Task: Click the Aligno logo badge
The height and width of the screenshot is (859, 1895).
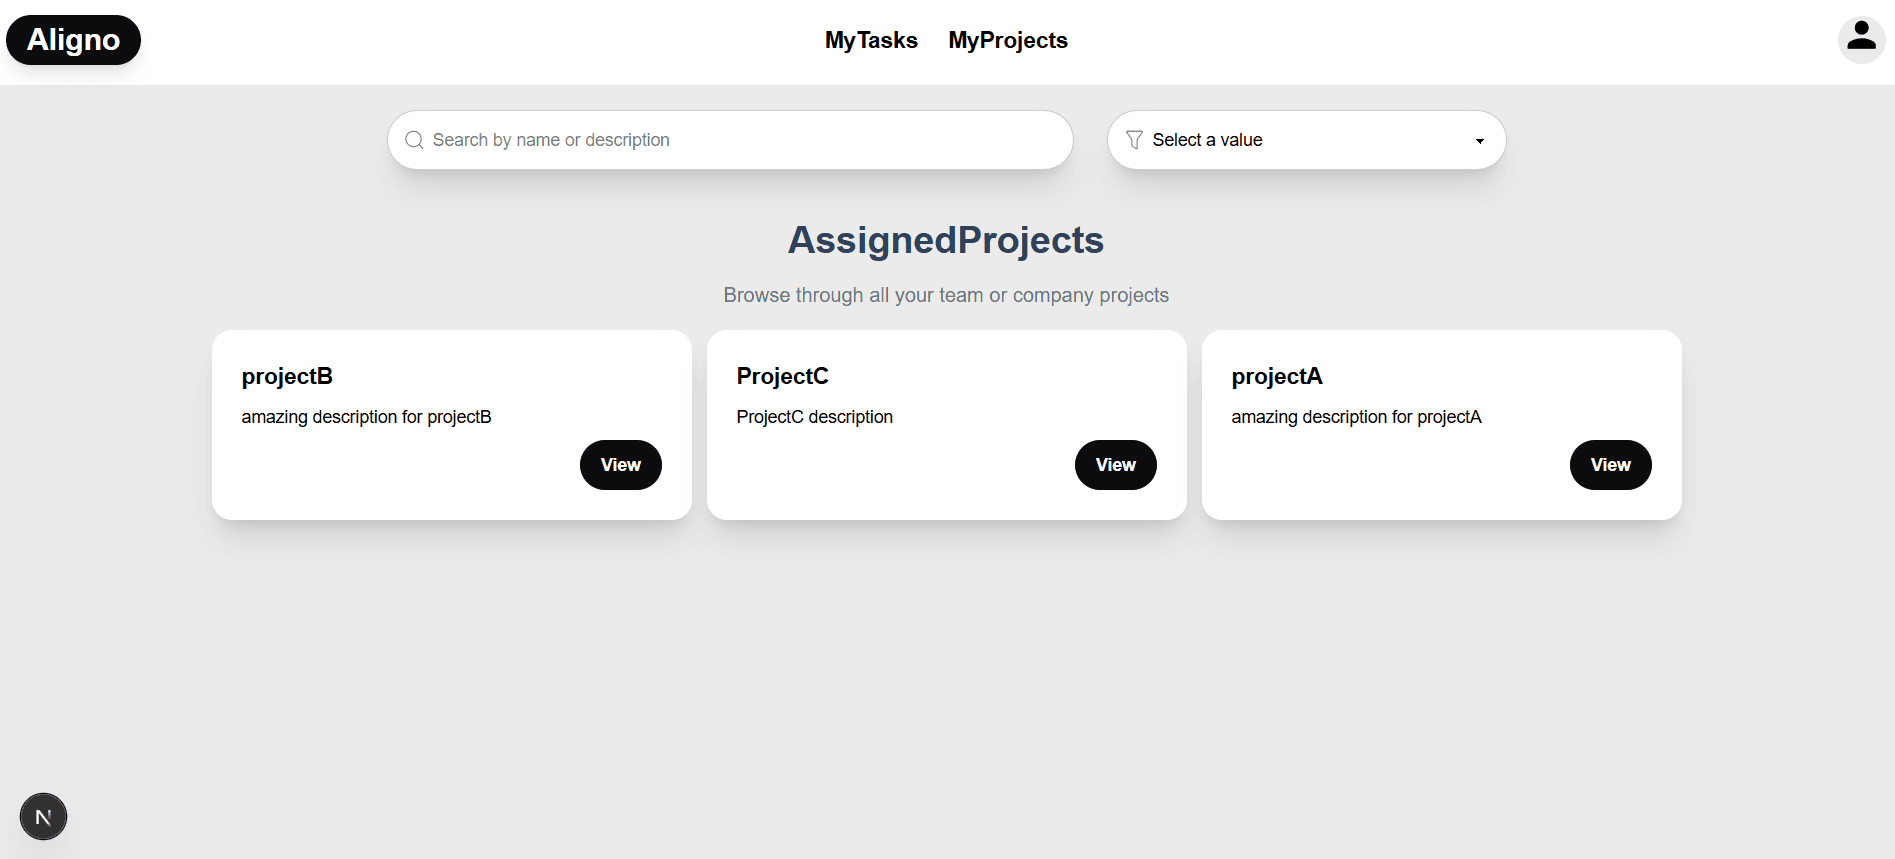Action: click(73, 40)
